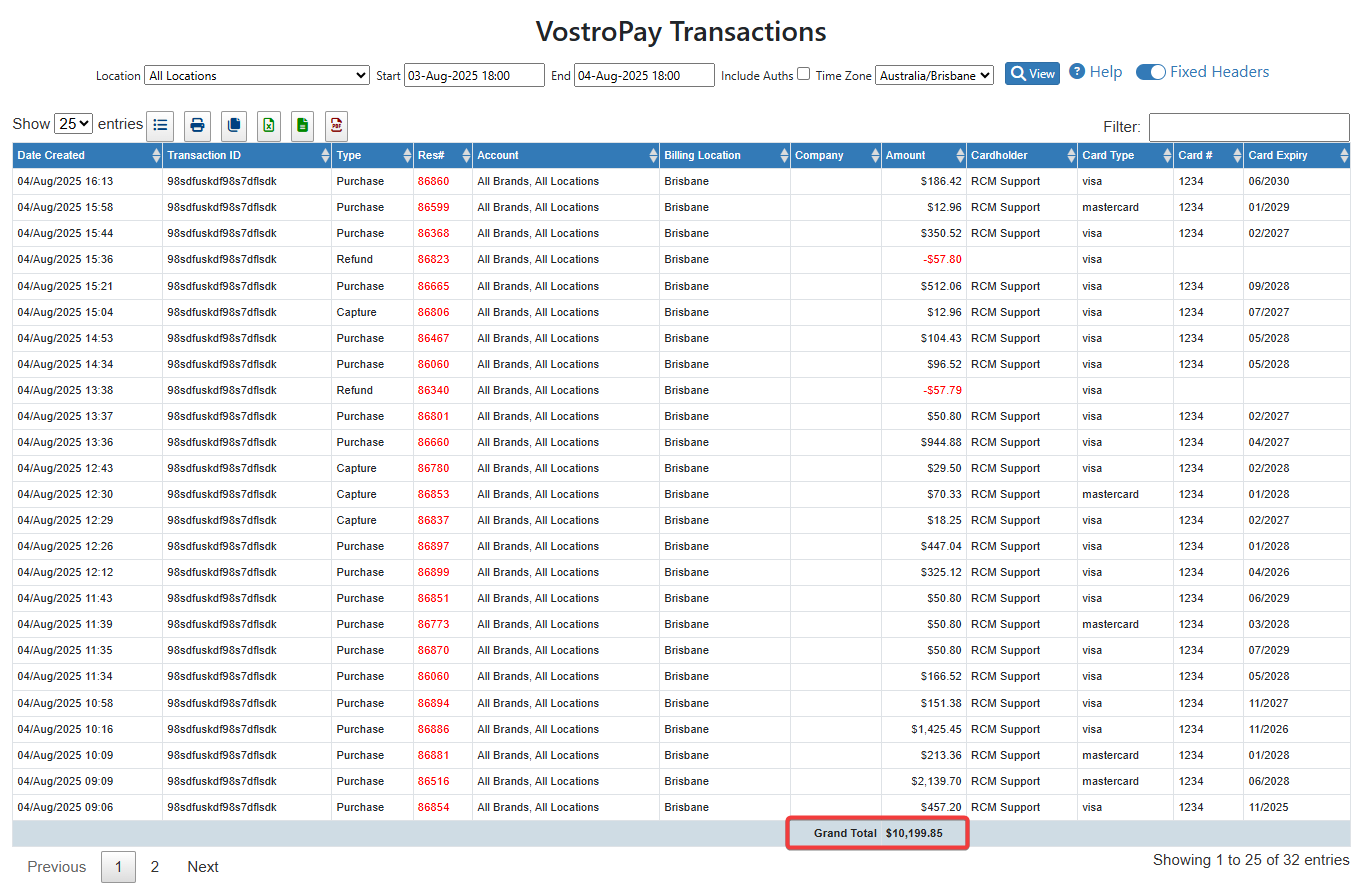Select page 1 in pagination
The image size is (1363, 893).
click(118, 867)
